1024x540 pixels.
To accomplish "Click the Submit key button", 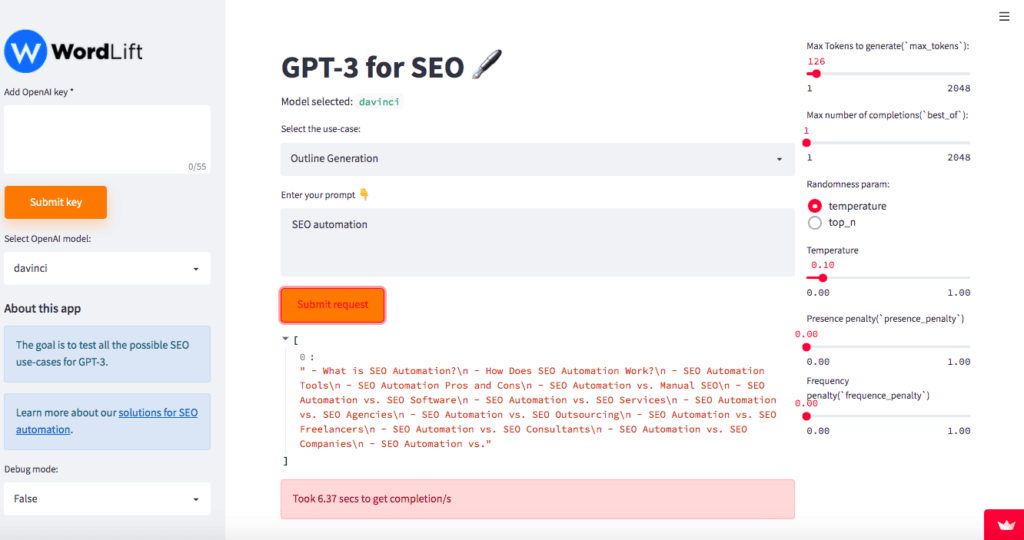I will tap(56, 202).
